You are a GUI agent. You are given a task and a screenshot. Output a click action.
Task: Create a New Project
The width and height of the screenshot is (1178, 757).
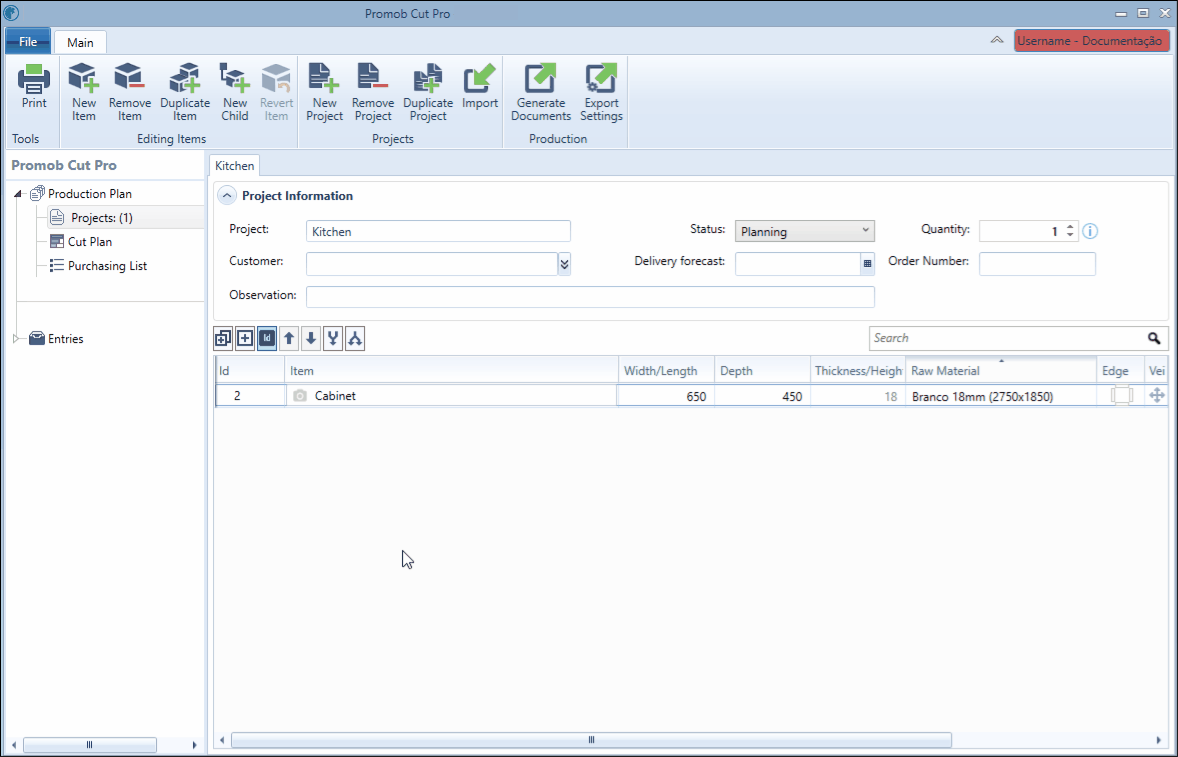point(325,92)
